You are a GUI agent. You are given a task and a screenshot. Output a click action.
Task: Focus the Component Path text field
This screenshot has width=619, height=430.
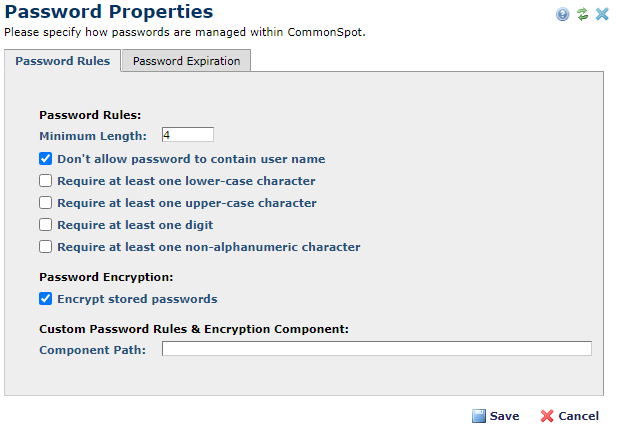(376, 349)
